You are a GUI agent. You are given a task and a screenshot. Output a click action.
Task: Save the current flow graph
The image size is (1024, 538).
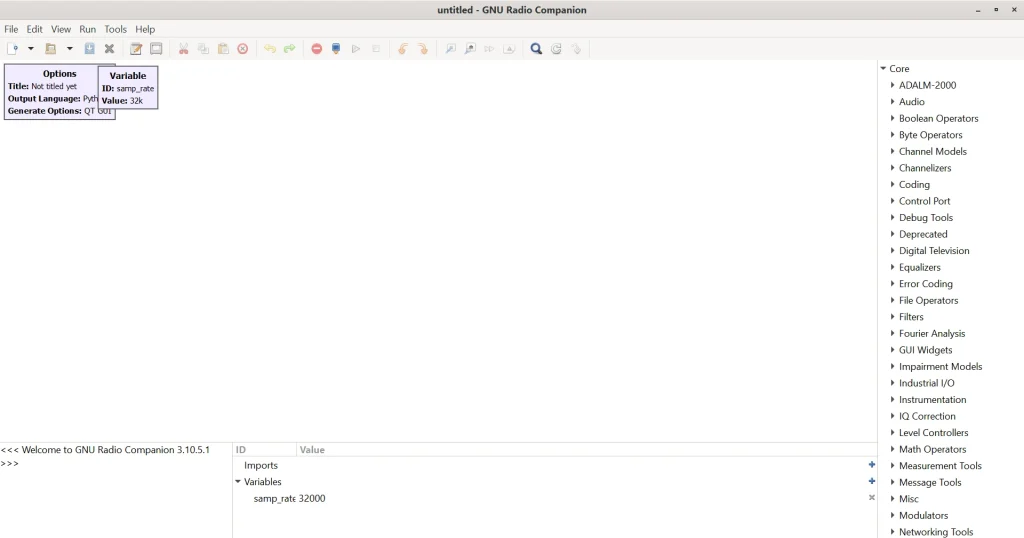89,49
